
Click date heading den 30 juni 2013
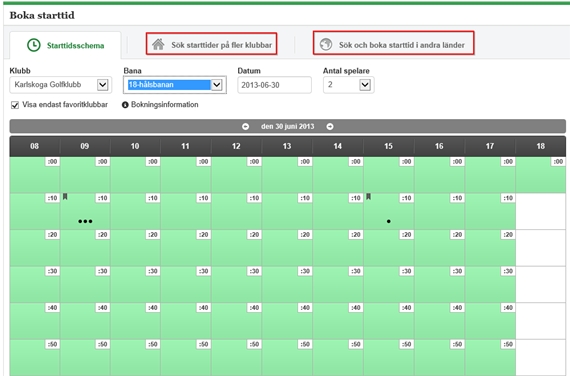(288, 127)
